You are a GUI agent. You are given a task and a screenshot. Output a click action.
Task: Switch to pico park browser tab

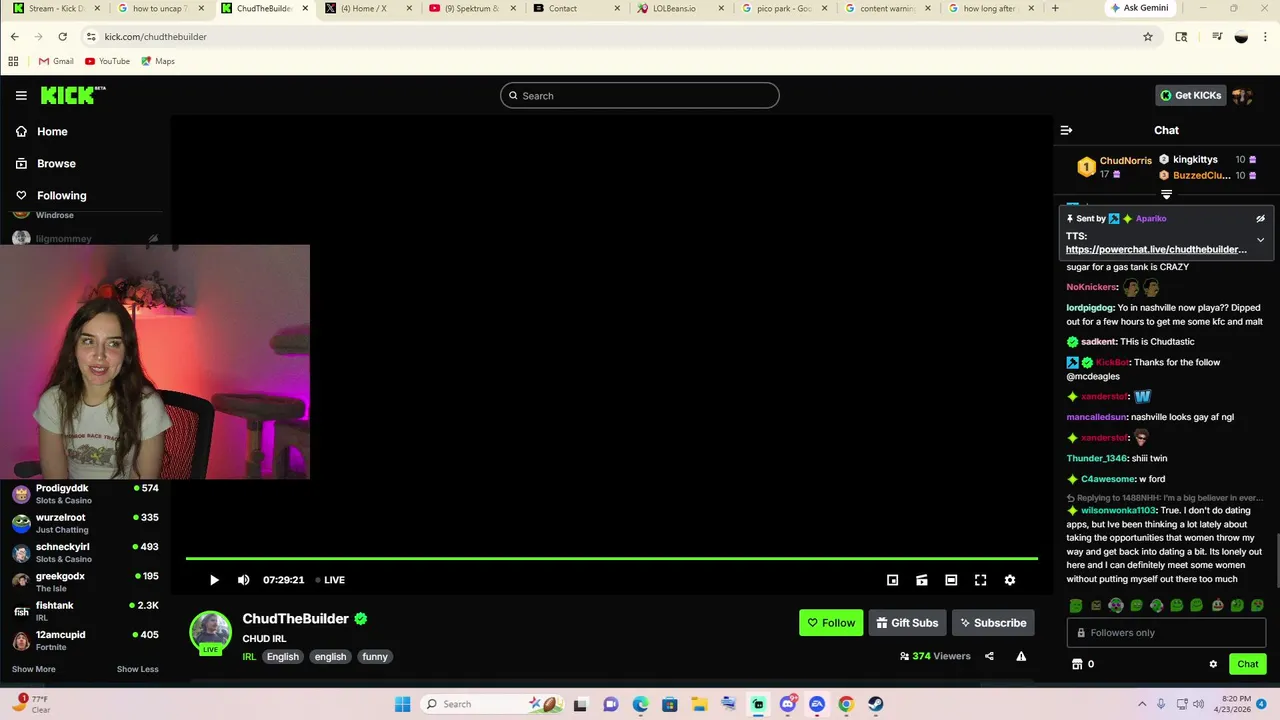click(784, 9)
